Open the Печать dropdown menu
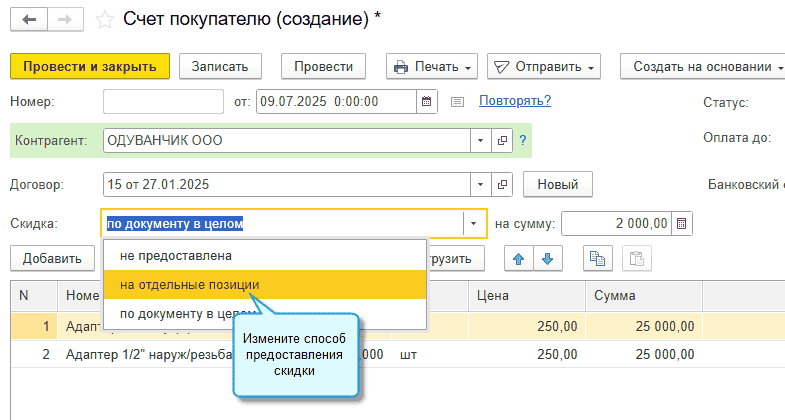Screen dimensions: 785x420 tap(432, 67)
